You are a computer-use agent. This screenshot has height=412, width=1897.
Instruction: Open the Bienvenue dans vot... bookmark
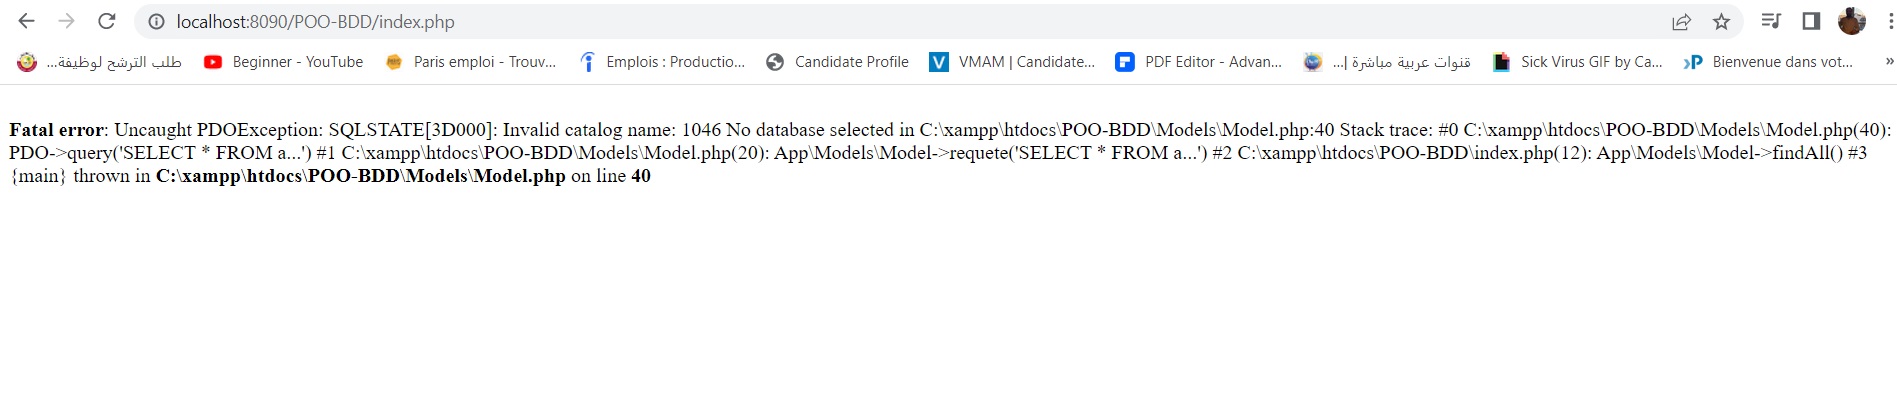pyautogui.click(x=1768, y=62)
